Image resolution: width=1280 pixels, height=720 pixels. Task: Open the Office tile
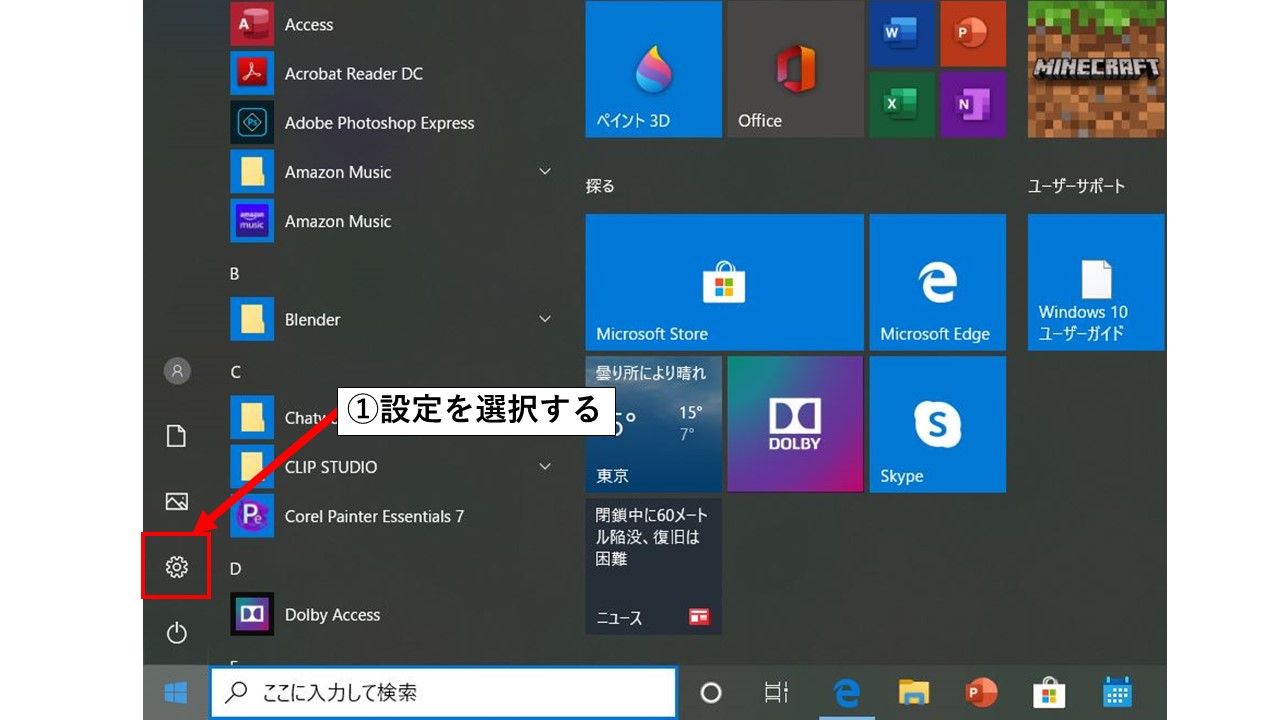(795, 69)
